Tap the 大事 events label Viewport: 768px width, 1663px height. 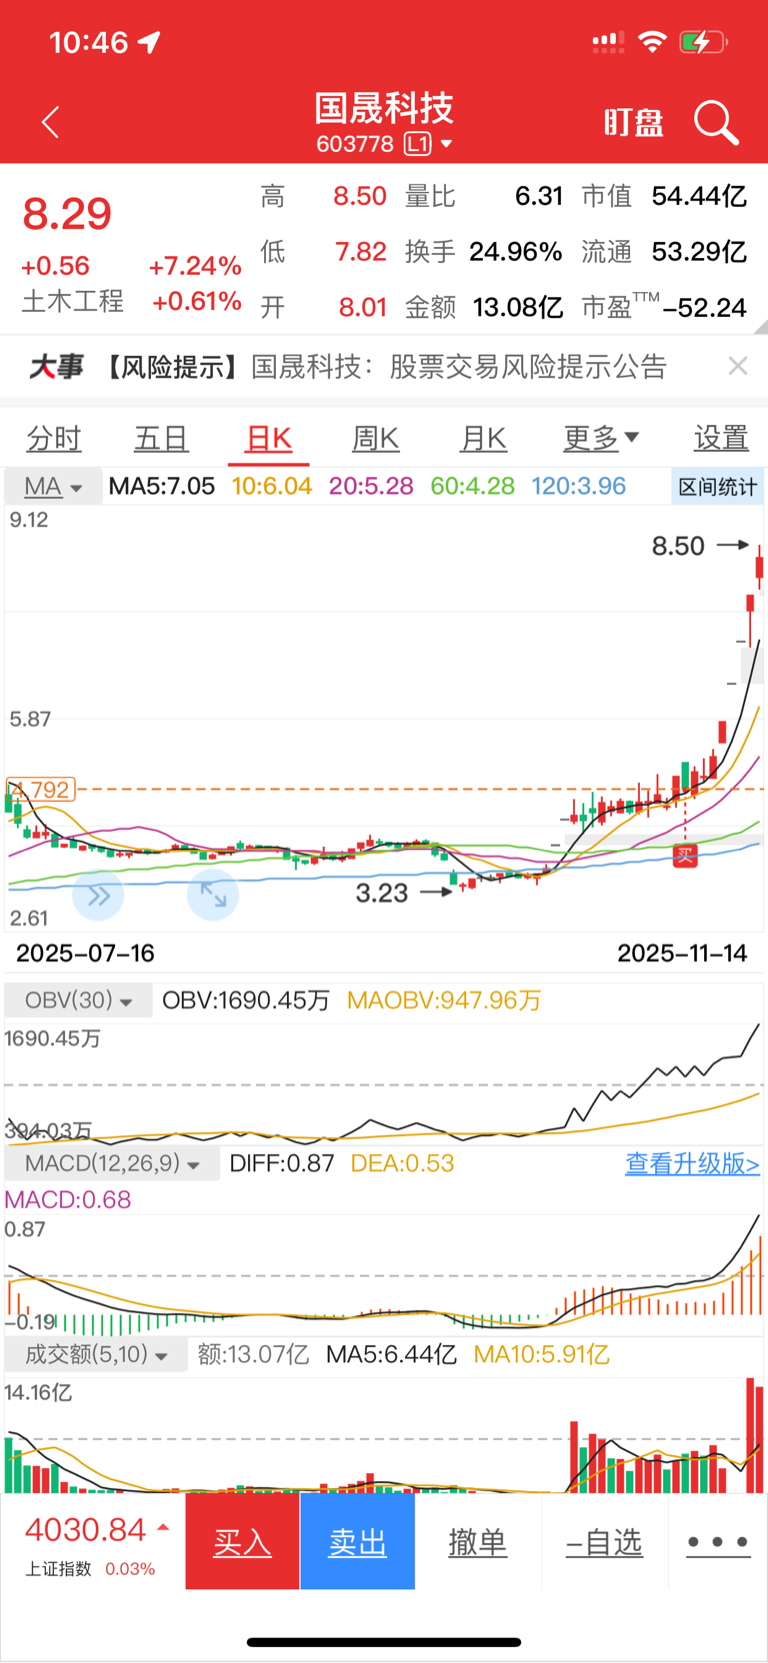pos(56,367)
